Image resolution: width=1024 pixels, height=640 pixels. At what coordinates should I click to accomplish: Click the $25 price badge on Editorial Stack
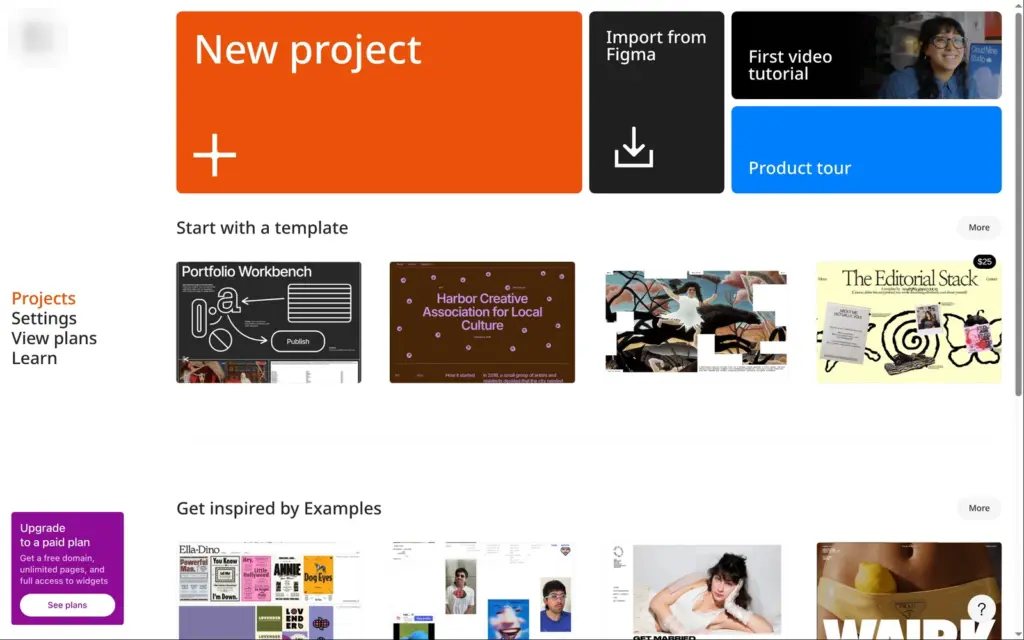(984, 261)
